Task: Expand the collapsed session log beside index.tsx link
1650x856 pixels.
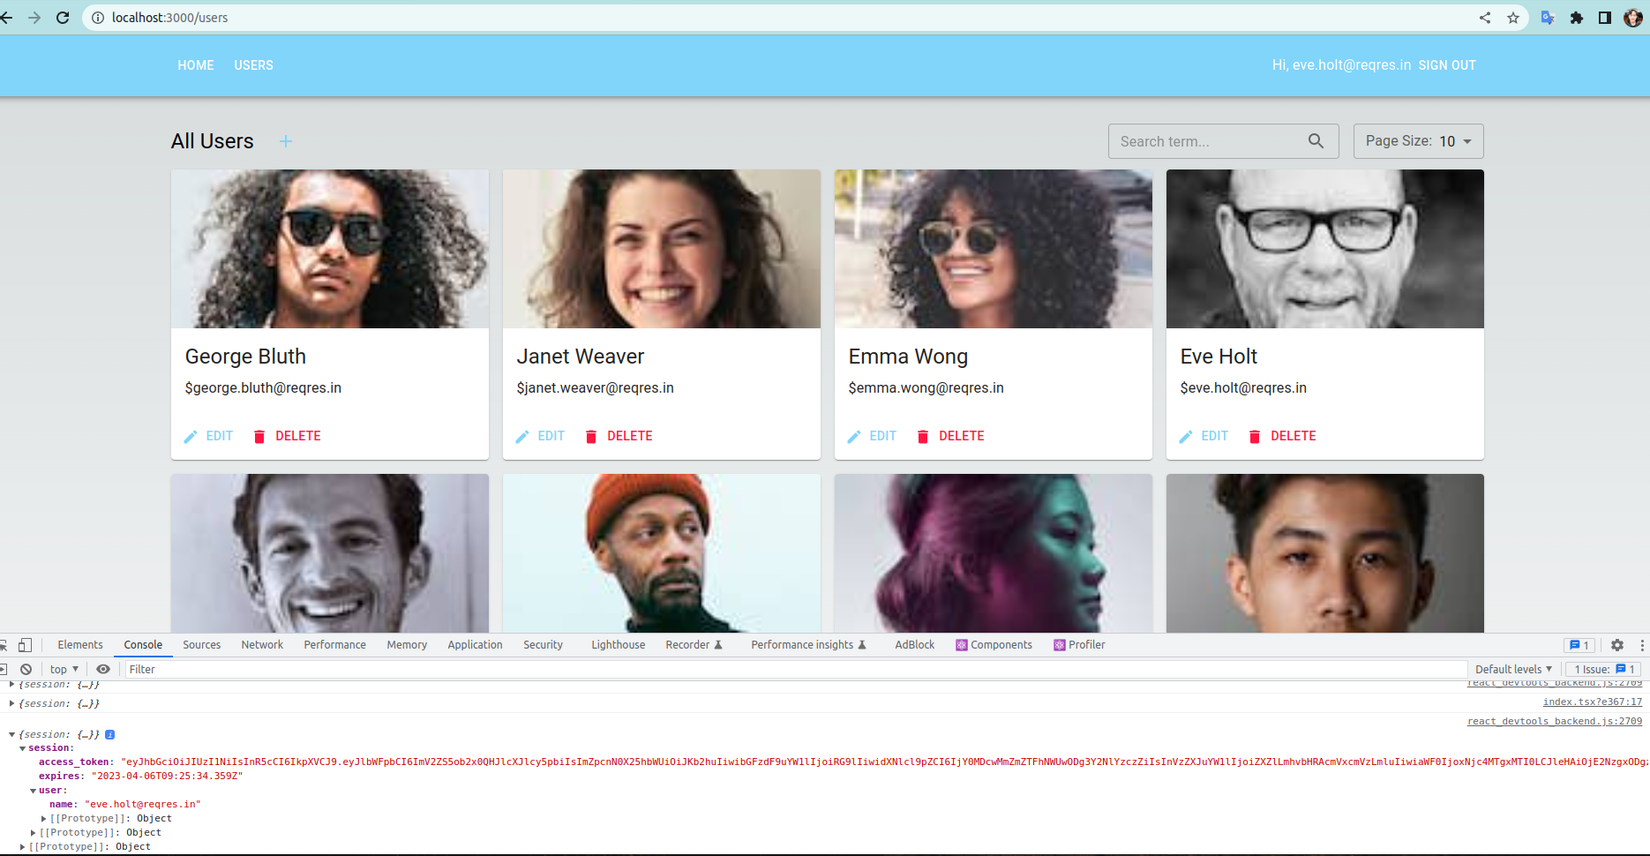Action: 12,703
